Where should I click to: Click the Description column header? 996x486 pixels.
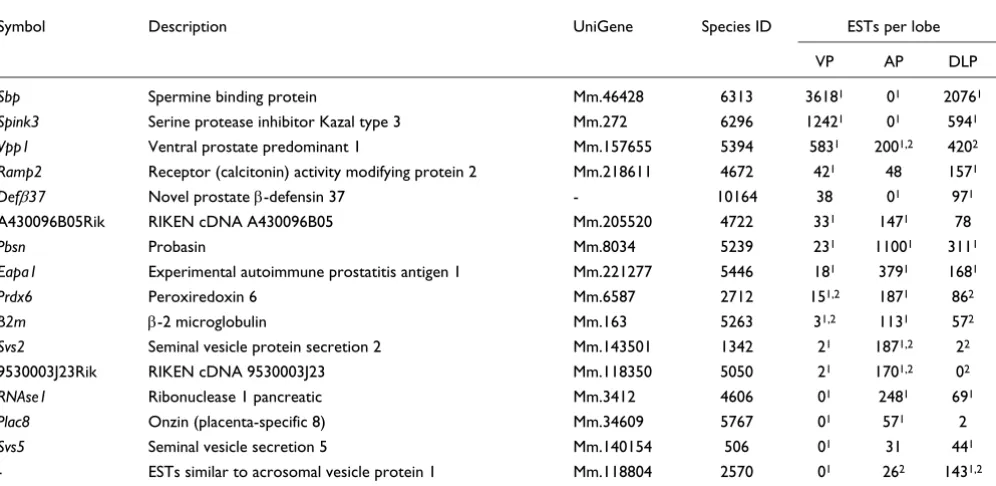[x=187, y=27]
